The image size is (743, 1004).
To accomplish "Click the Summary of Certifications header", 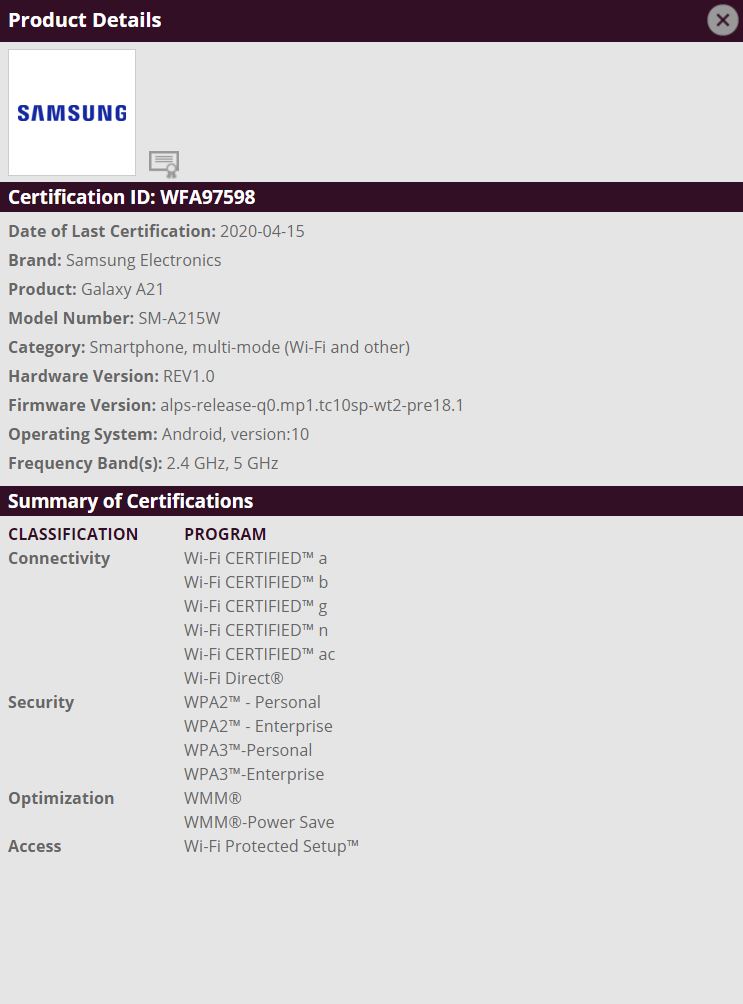I will click(131, 501).
